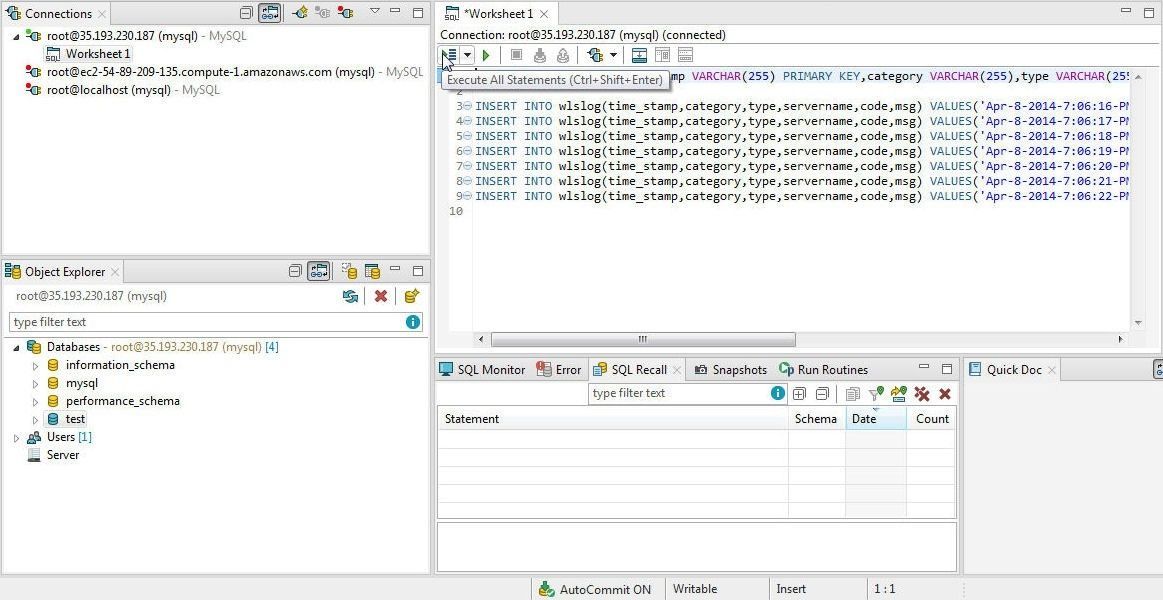Click Execute All Statements icon
Image resolution: width=1163 pixels, height=600 pixels.
coord(449,55)
